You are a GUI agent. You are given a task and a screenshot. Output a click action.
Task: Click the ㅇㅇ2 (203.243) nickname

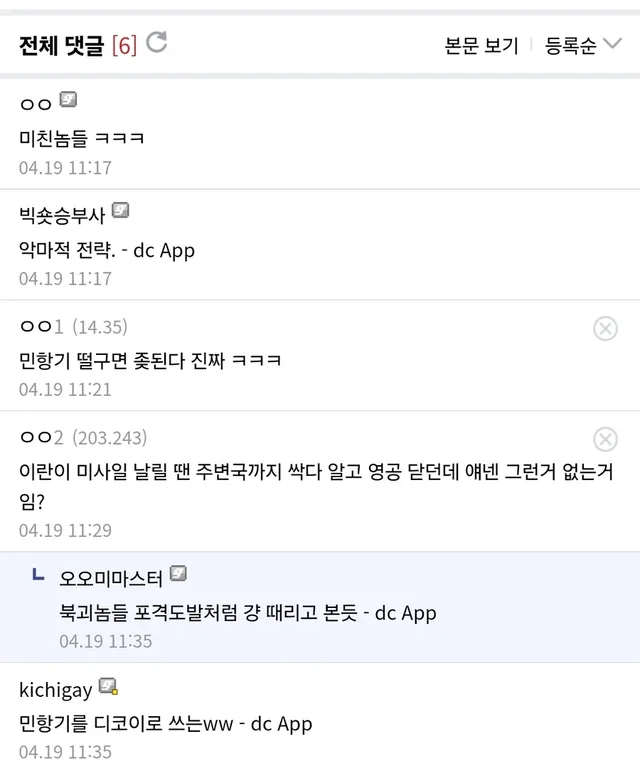pyautogui.click(x=42, y=438)
